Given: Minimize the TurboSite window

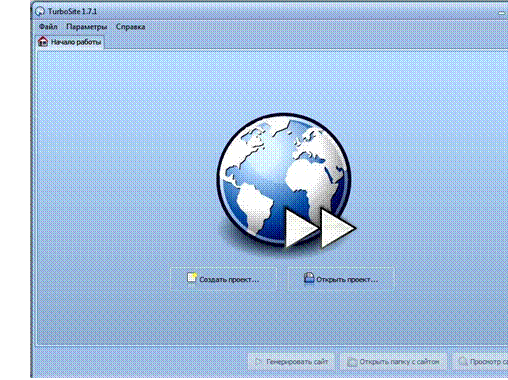Looking at the screenshot, I should [502, 13].
